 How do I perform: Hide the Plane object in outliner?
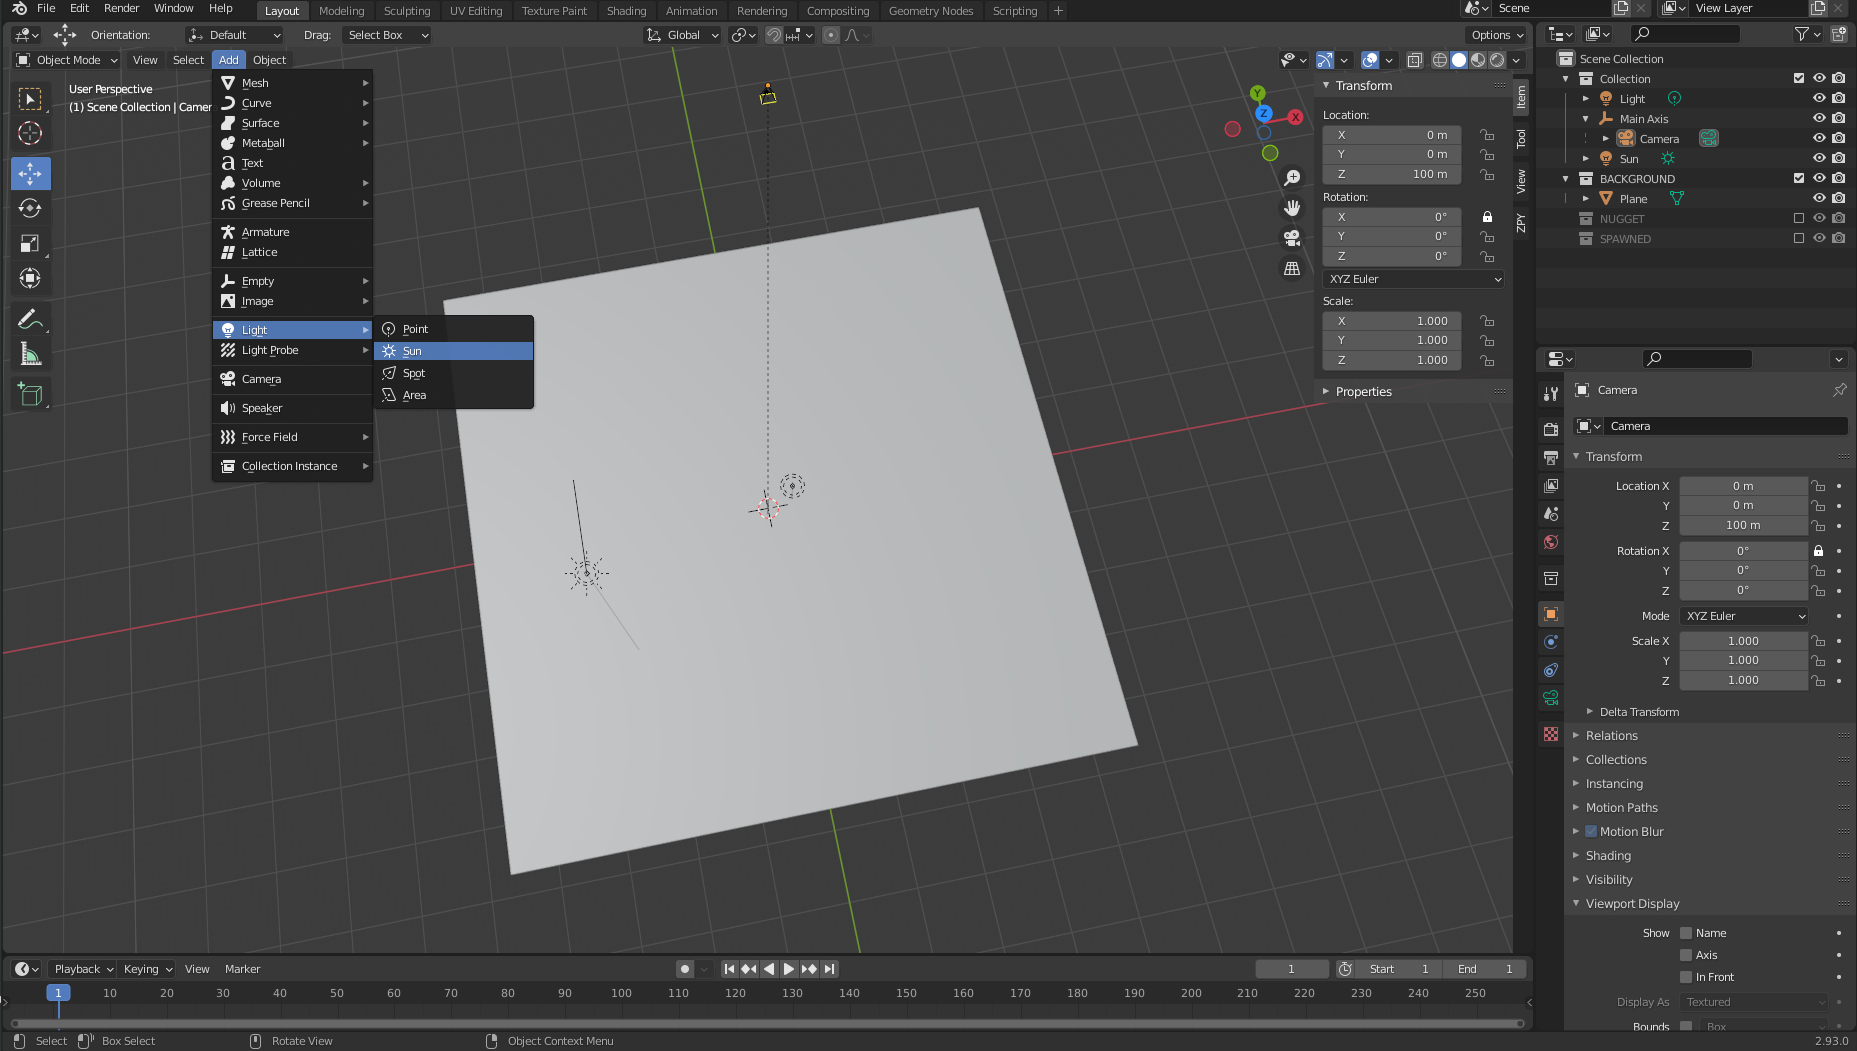(1819, 199)
